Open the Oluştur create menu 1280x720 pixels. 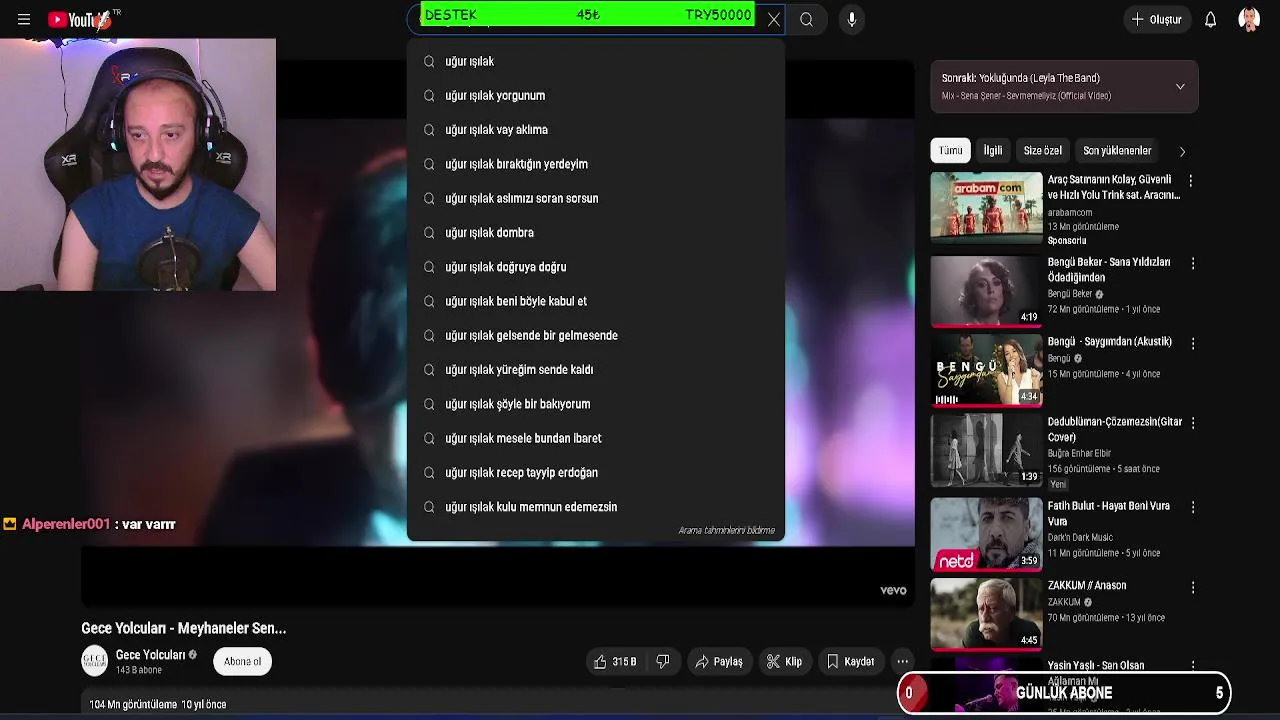1157,19
